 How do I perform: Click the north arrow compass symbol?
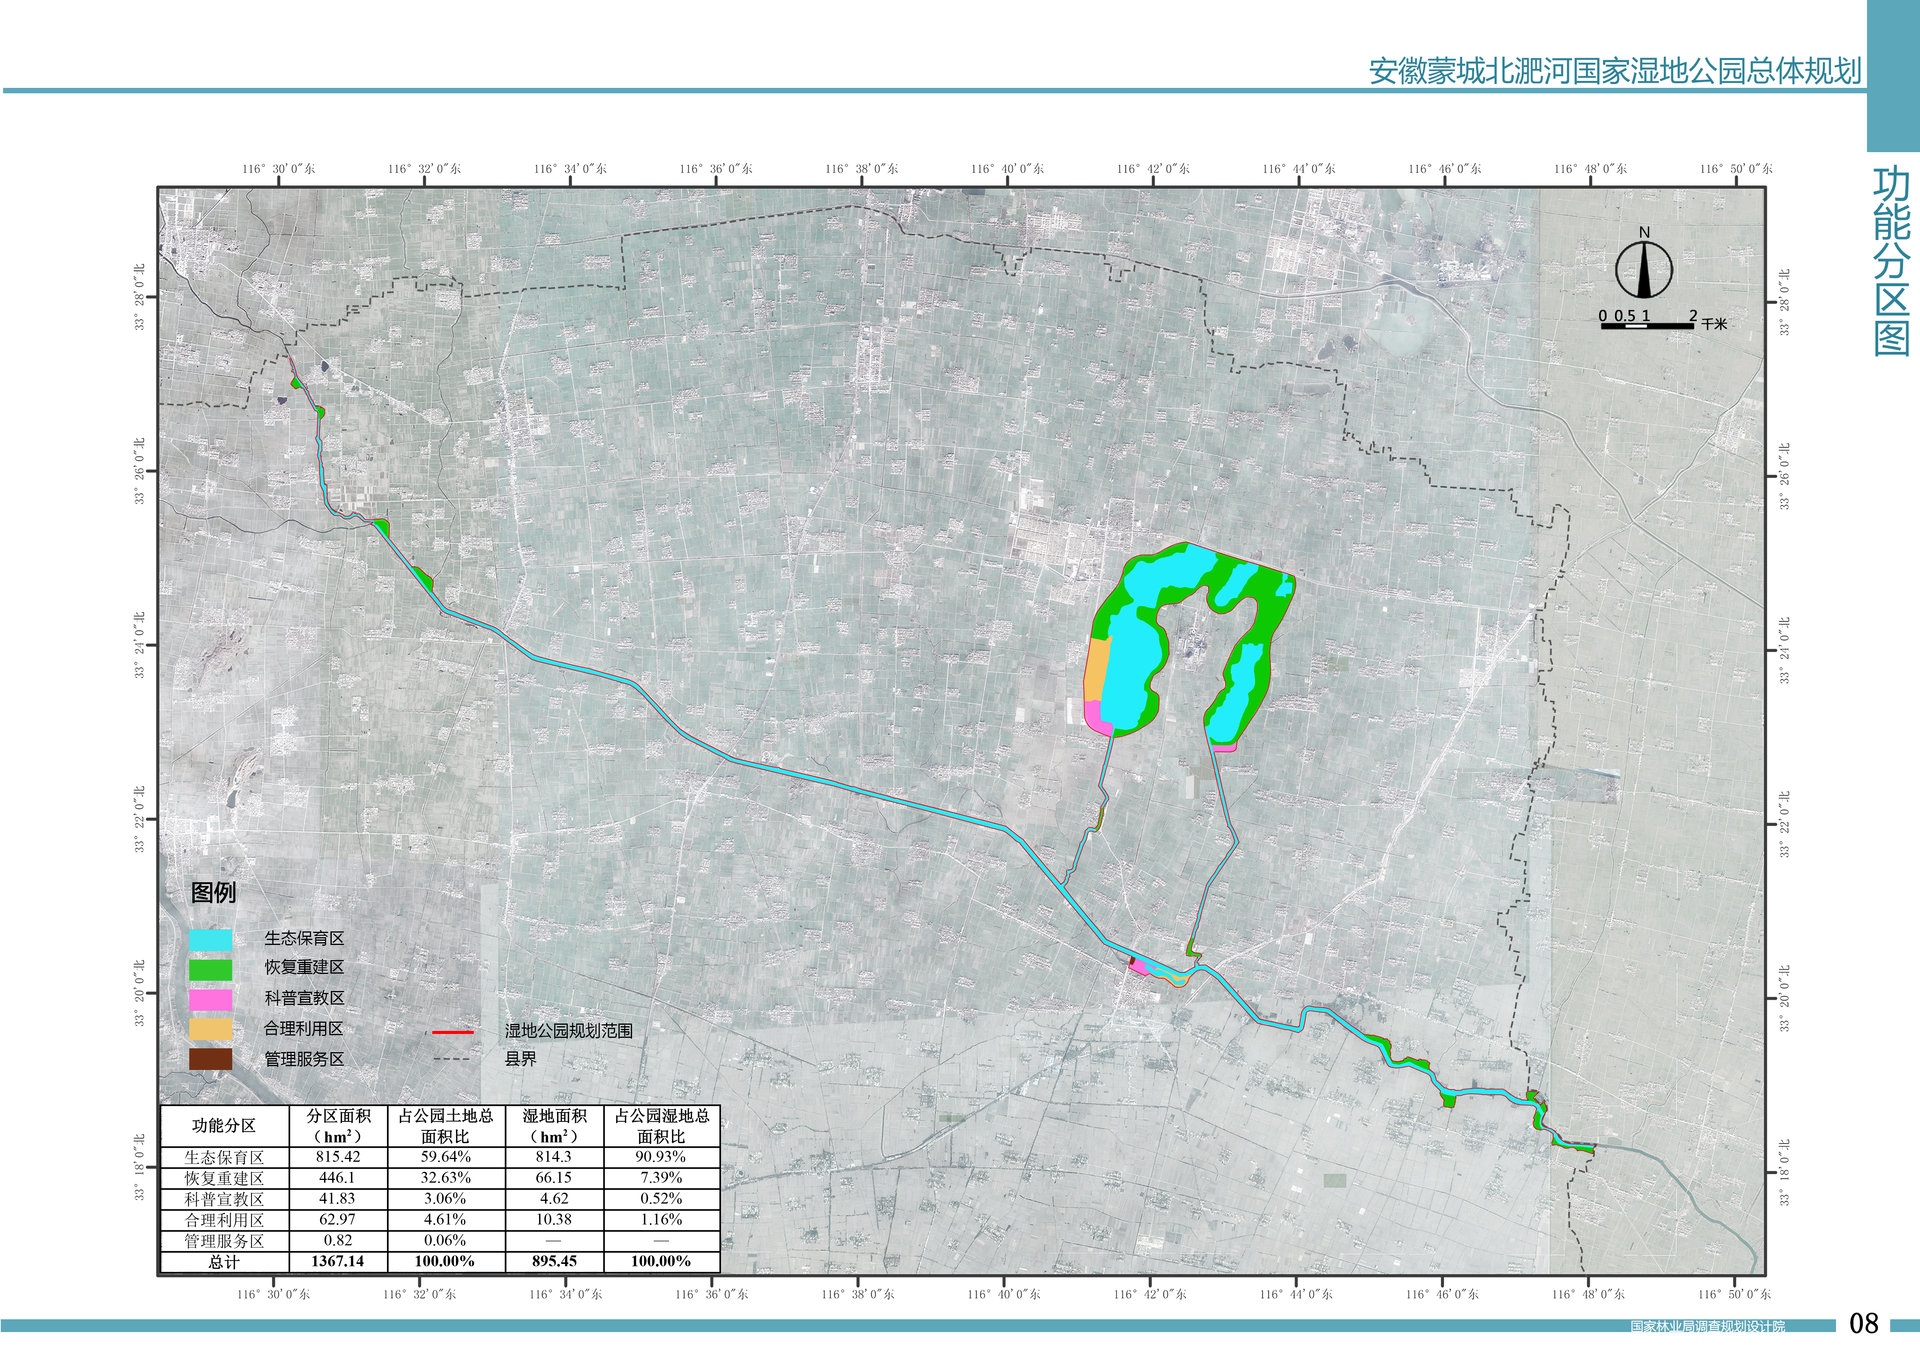click(1643, 270)
